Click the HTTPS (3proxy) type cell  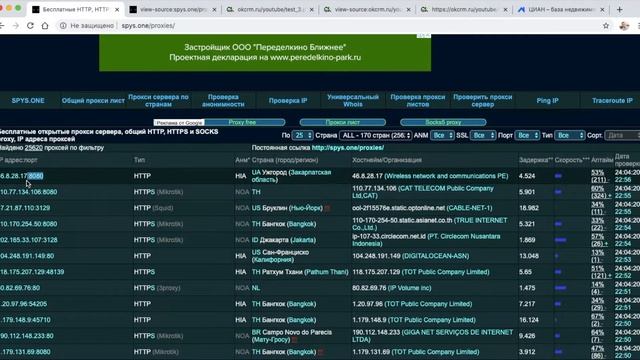tap(157, 288)
